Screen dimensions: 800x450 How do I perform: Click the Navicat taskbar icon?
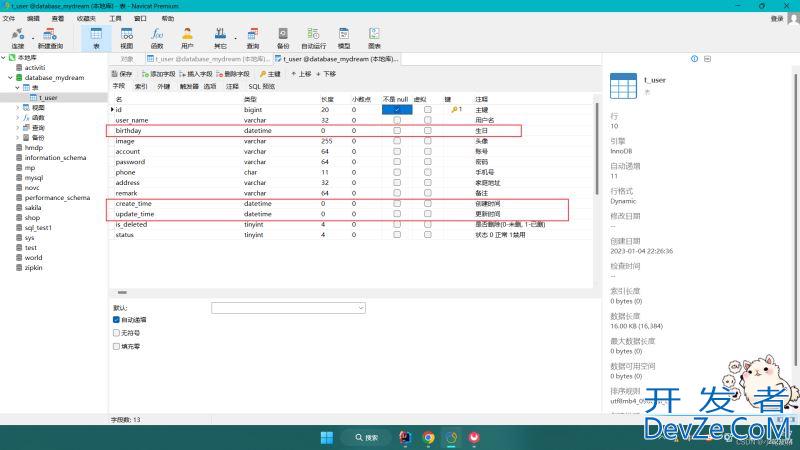452,437
